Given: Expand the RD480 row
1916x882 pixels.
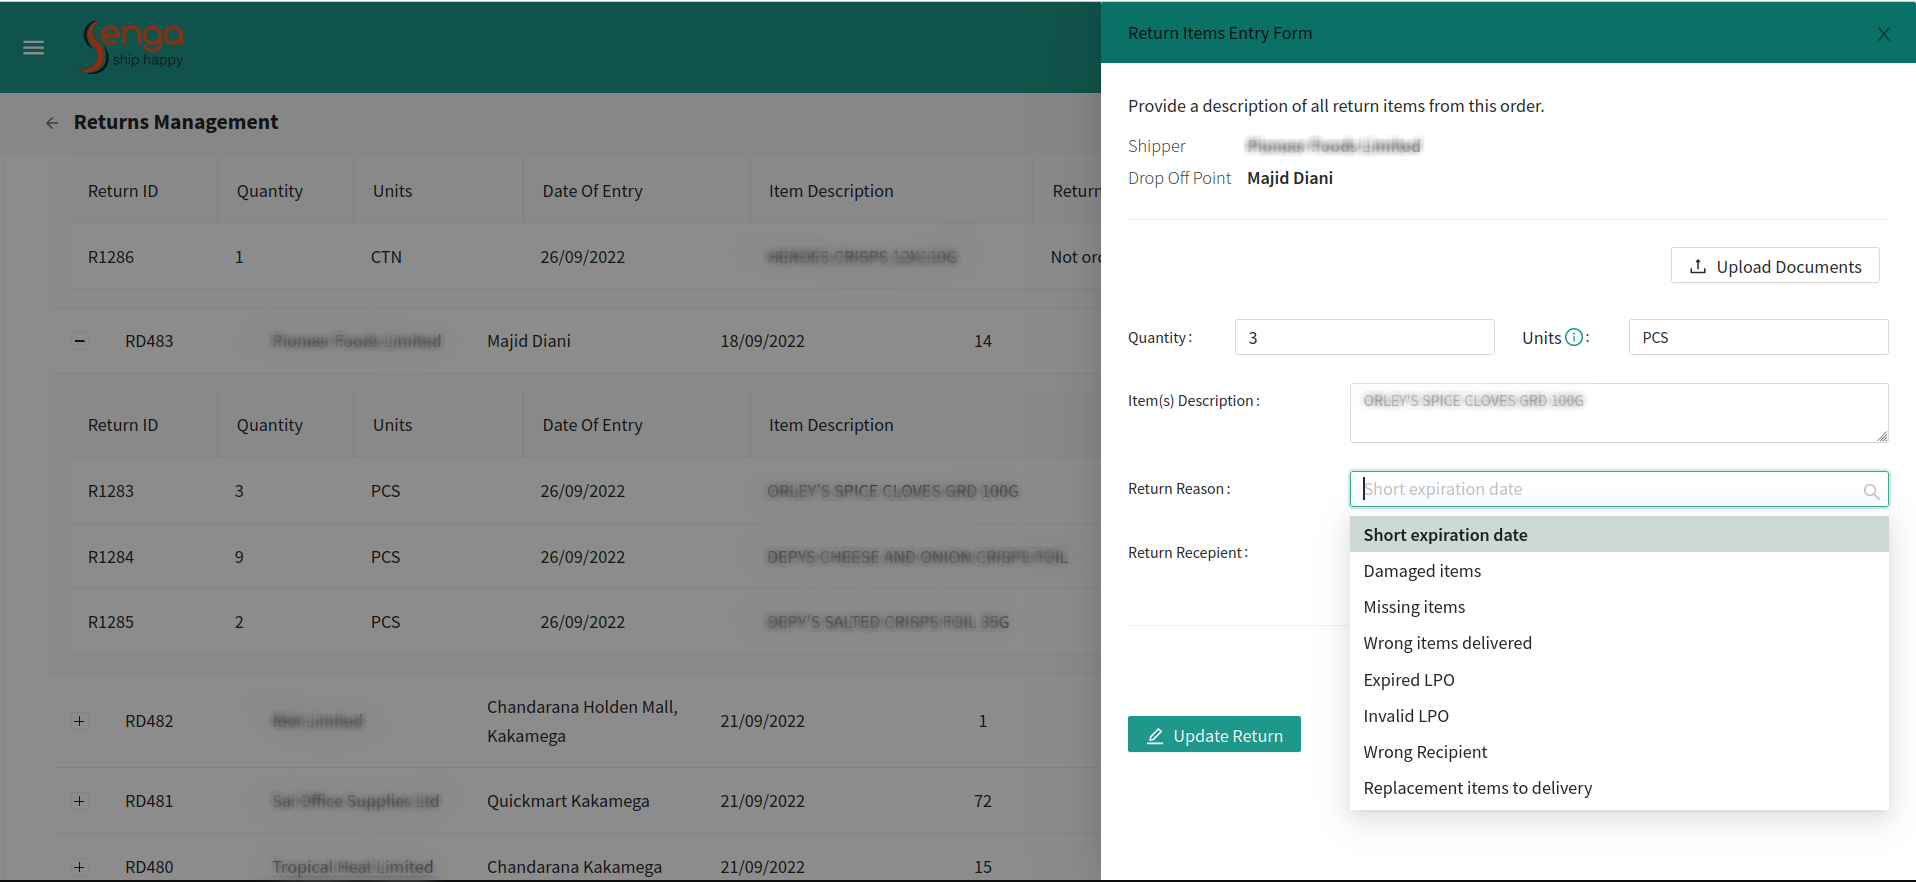Looking at the screenshot, I should click(x=80, y=867).
